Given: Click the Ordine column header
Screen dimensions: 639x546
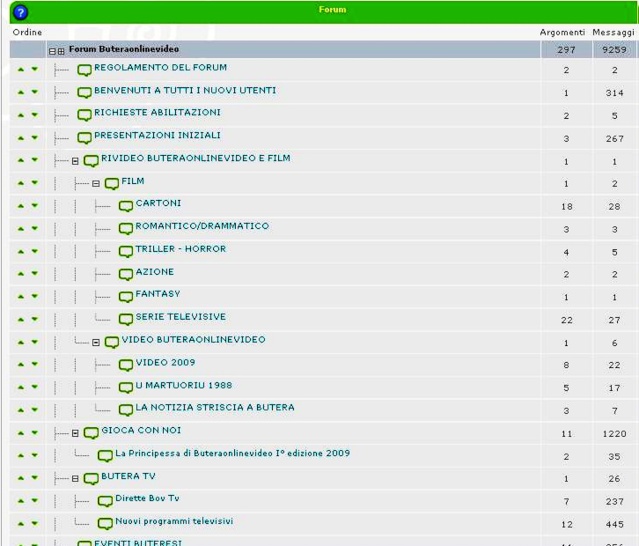Looking at the screenshot, I should tap(27, 32).
